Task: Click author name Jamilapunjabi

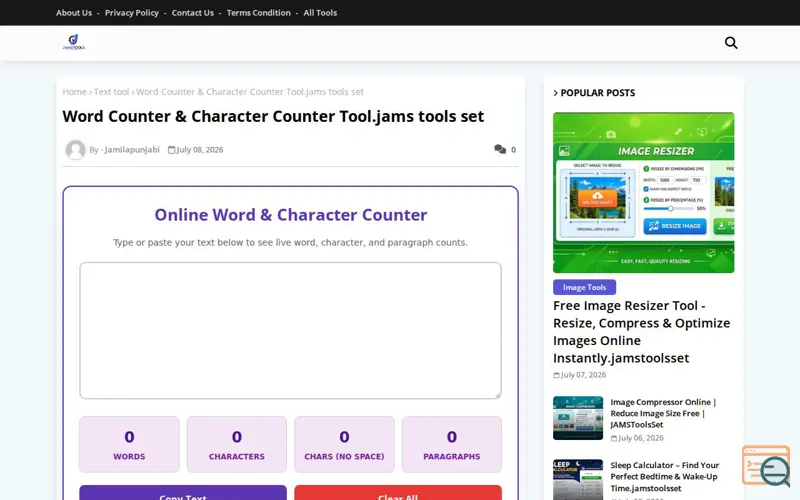Action: 132,149
